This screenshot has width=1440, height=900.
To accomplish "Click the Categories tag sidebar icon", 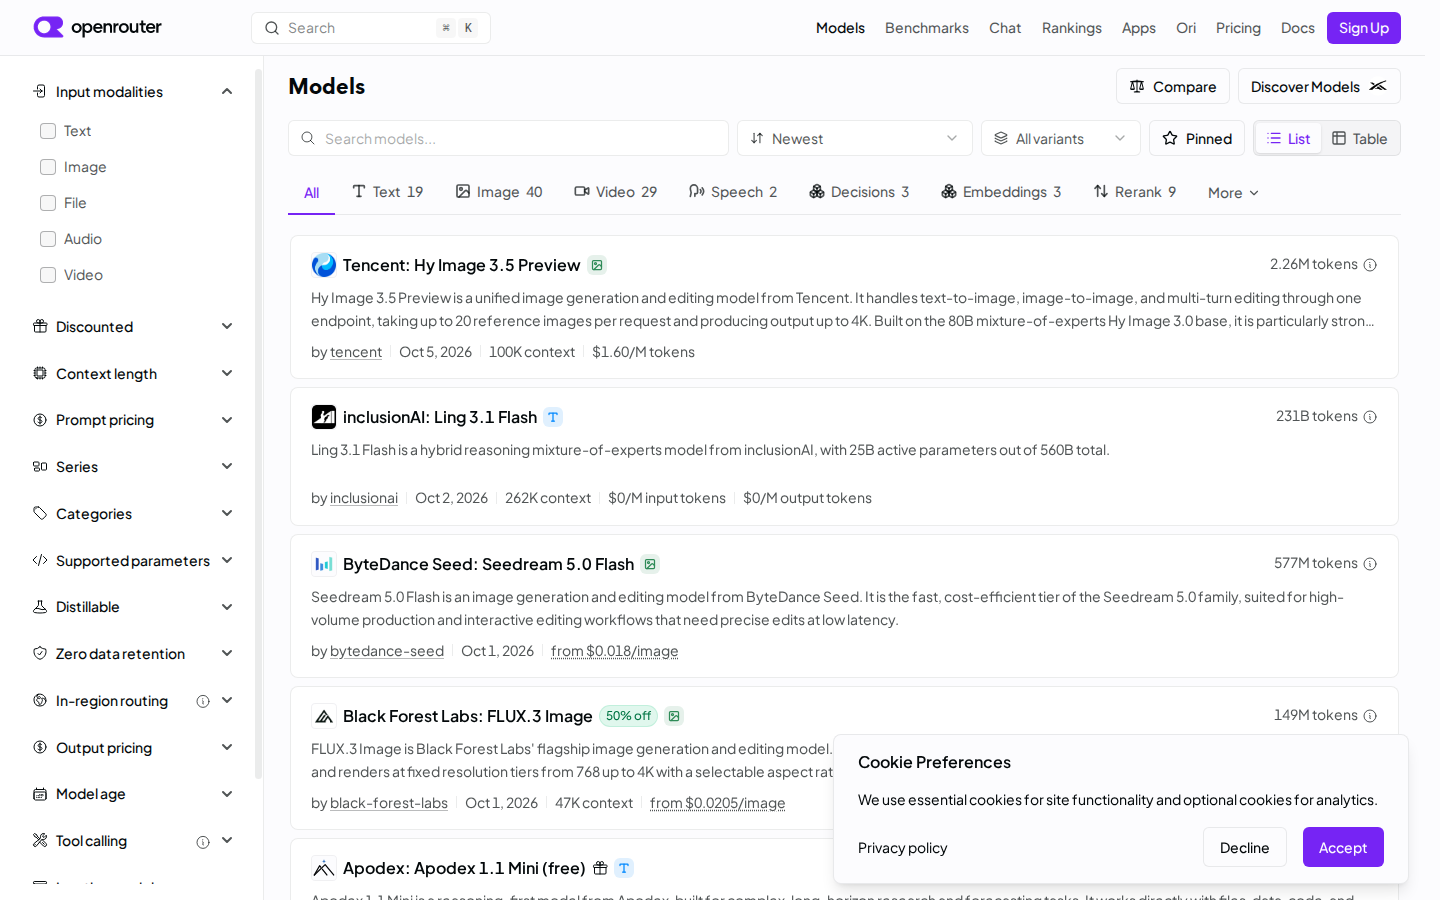I will (x=40, y=513).
